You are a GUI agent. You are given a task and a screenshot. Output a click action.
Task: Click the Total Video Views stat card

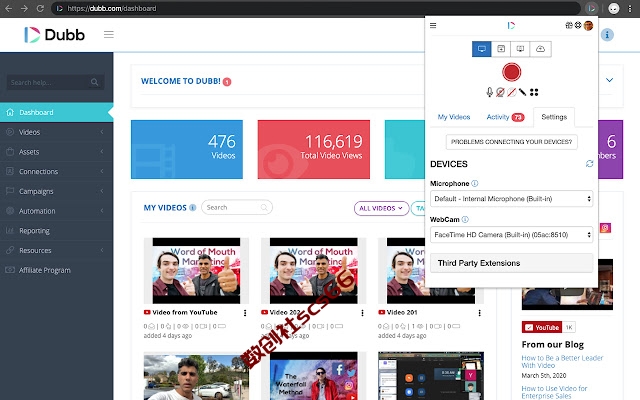click(313, 149)
